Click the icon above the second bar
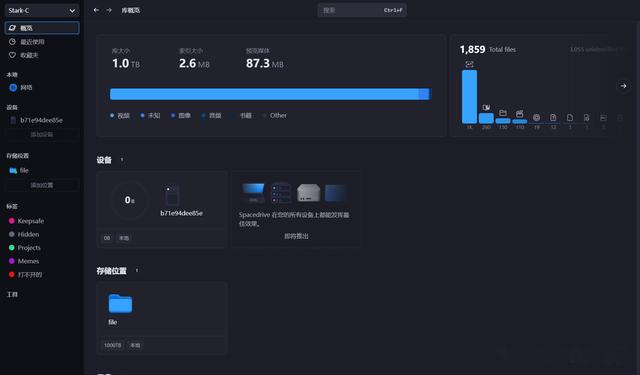Image resolution: width=640 pixels, height=375 pixels. 486,108
